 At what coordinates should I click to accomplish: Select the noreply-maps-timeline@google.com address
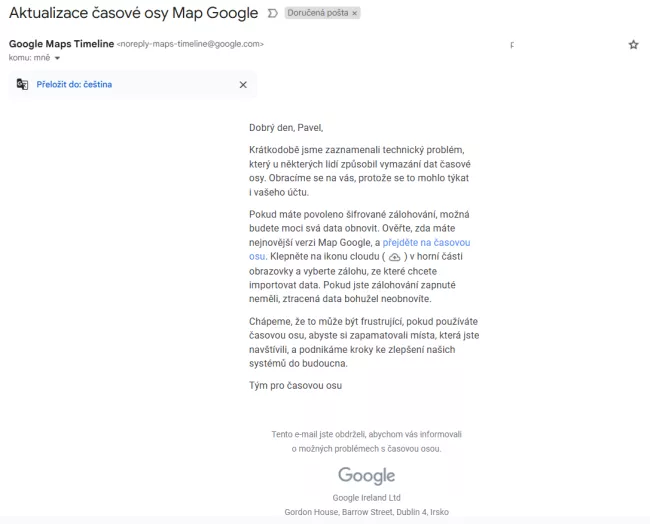click(190, 44)
